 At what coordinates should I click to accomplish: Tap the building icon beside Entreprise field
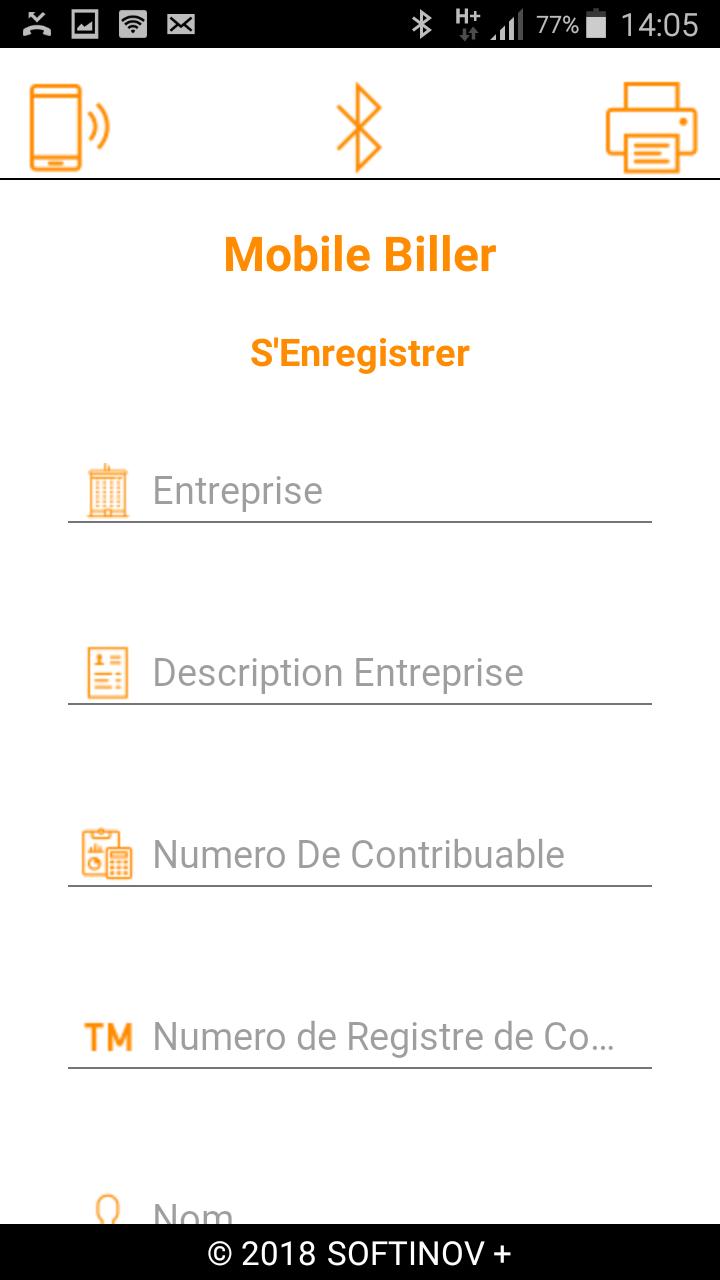(x=107, y=490)
